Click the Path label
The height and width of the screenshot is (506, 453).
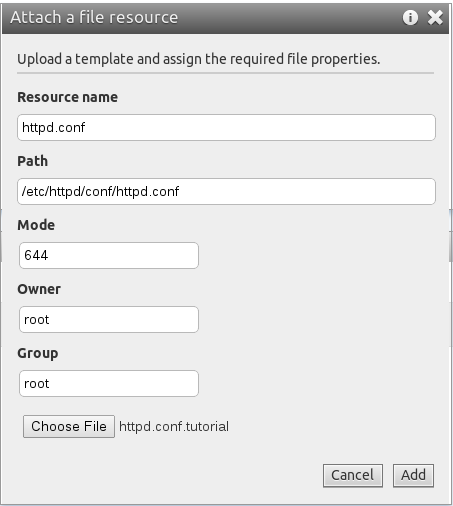33,161
